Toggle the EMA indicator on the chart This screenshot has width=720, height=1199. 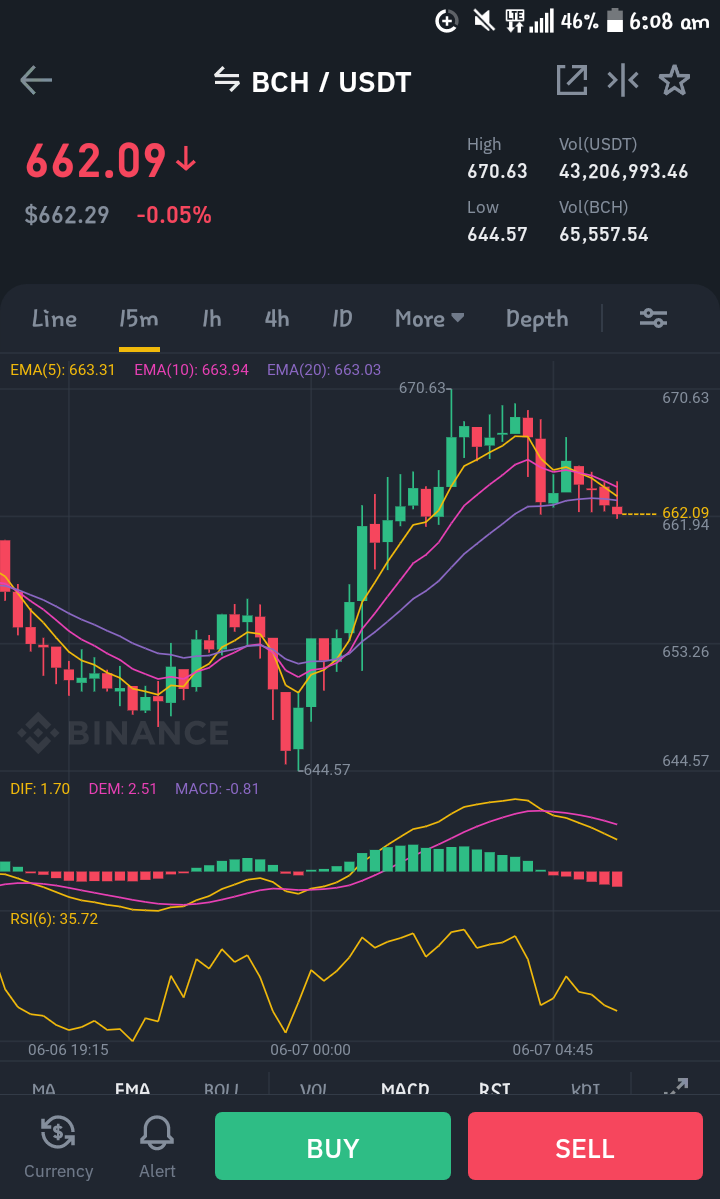pos(132,1087)
